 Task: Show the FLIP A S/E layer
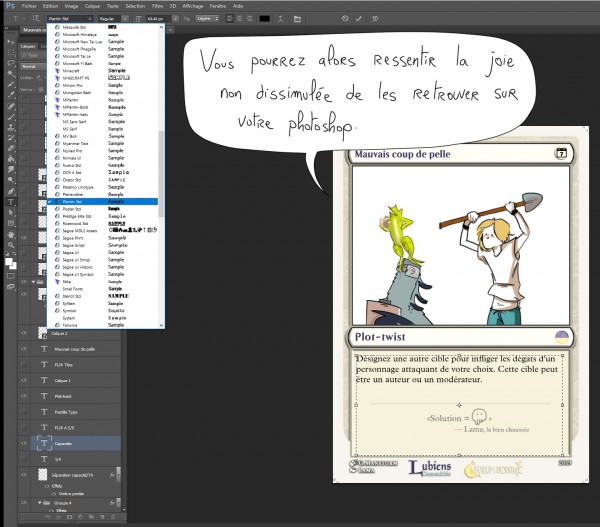point(24,427)
